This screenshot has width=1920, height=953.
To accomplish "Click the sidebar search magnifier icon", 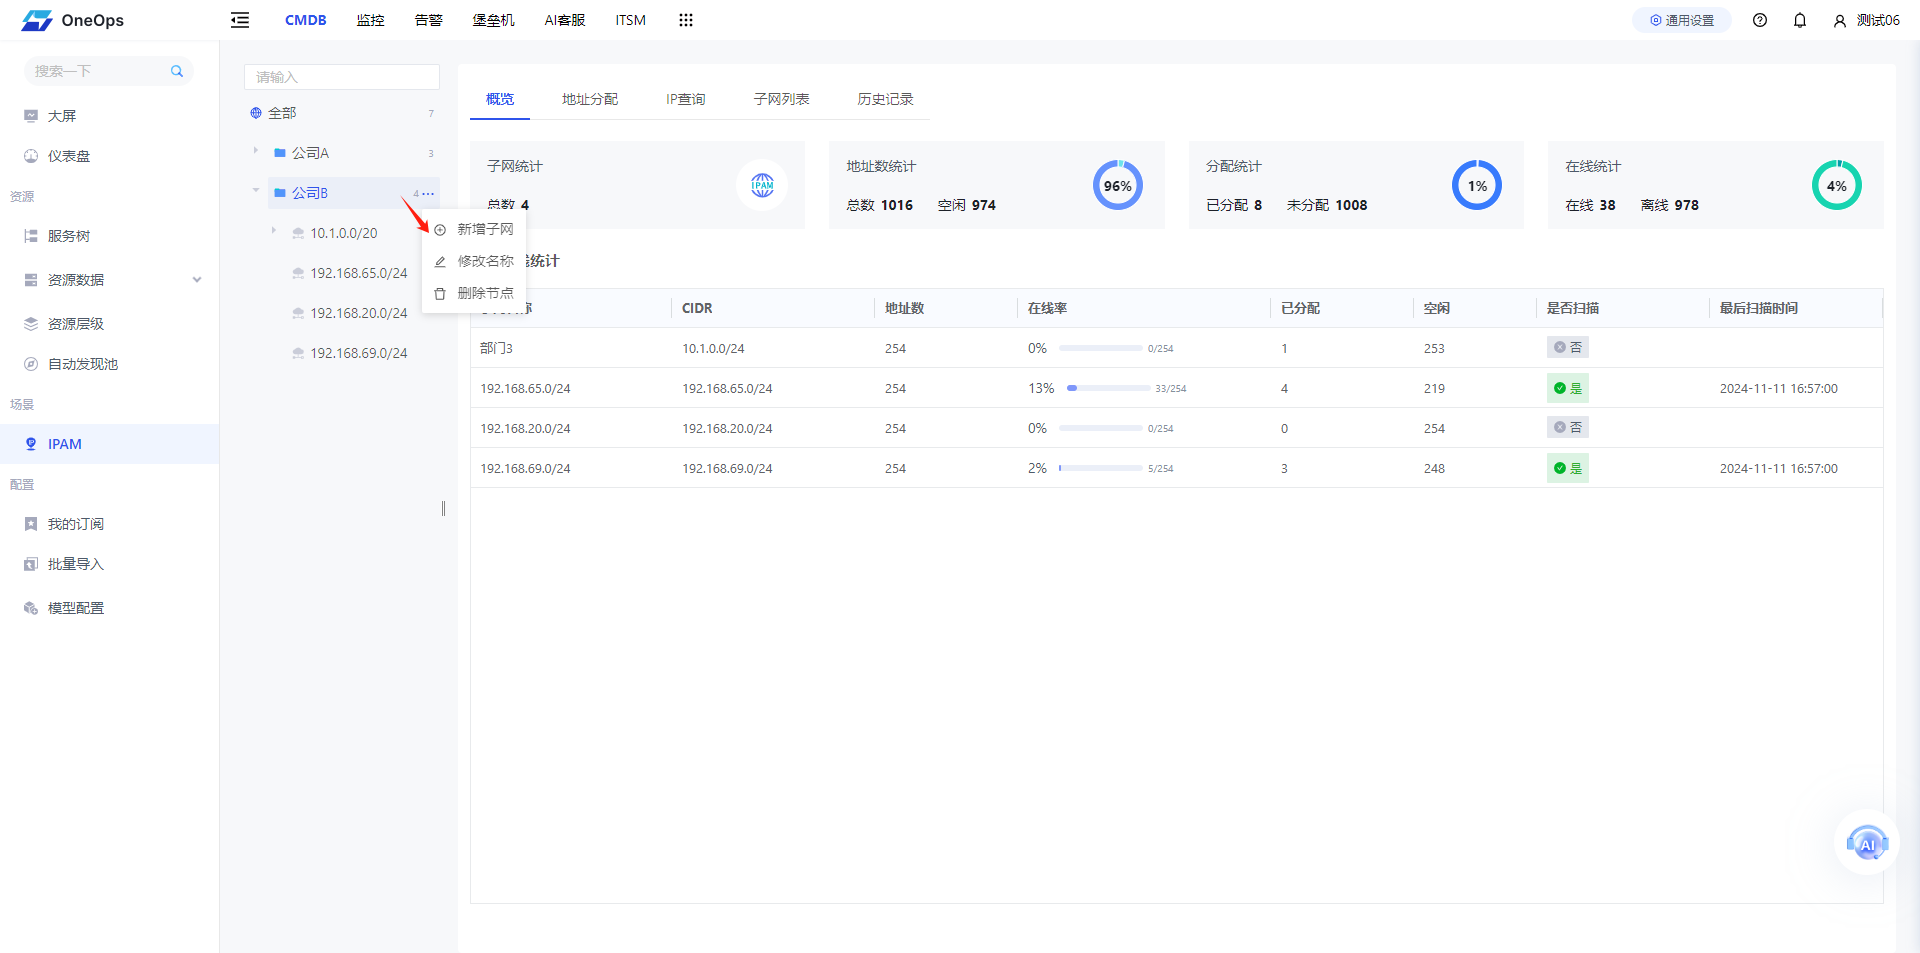I will [x=177, y=71].
